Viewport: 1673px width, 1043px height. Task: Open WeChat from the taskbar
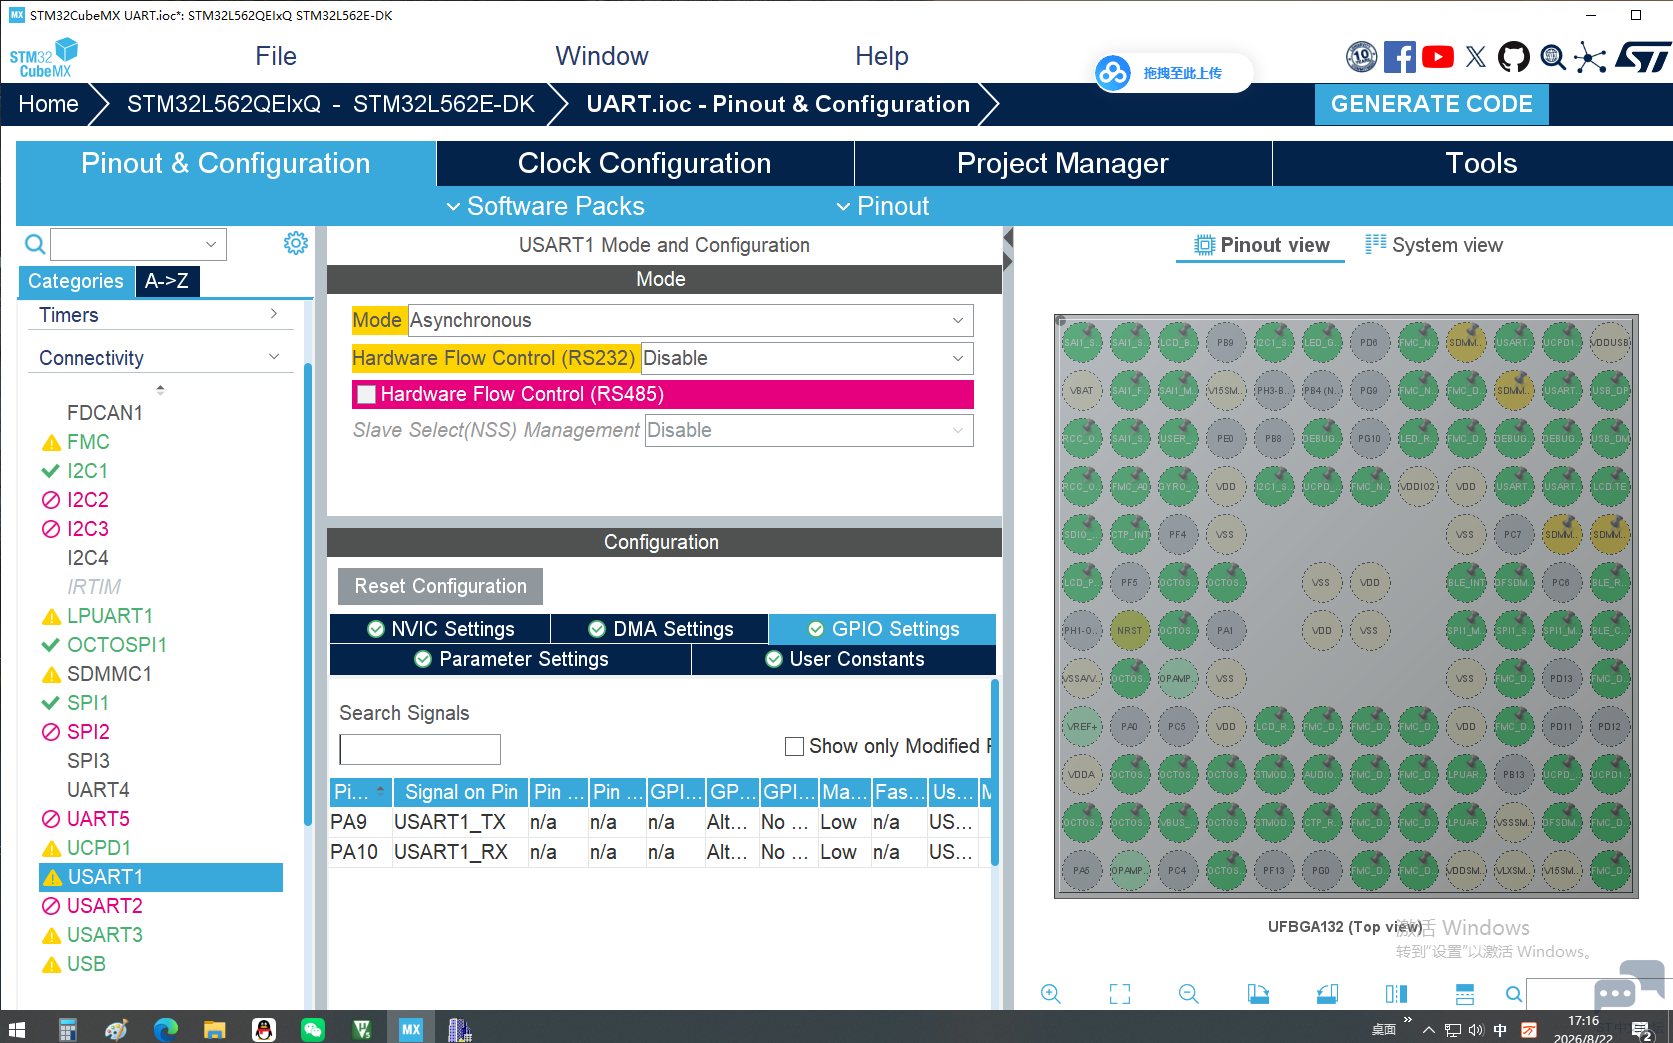coord(313,1028)
